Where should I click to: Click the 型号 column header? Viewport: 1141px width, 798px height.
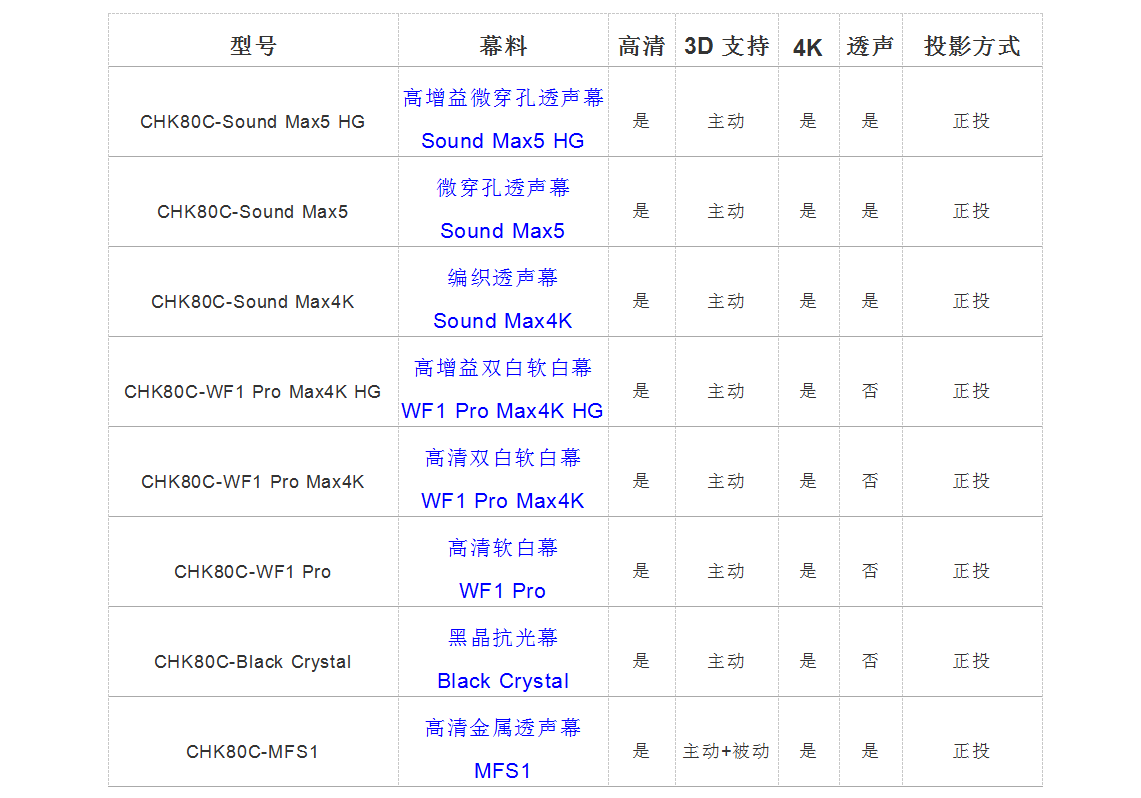tap(253, 46)
